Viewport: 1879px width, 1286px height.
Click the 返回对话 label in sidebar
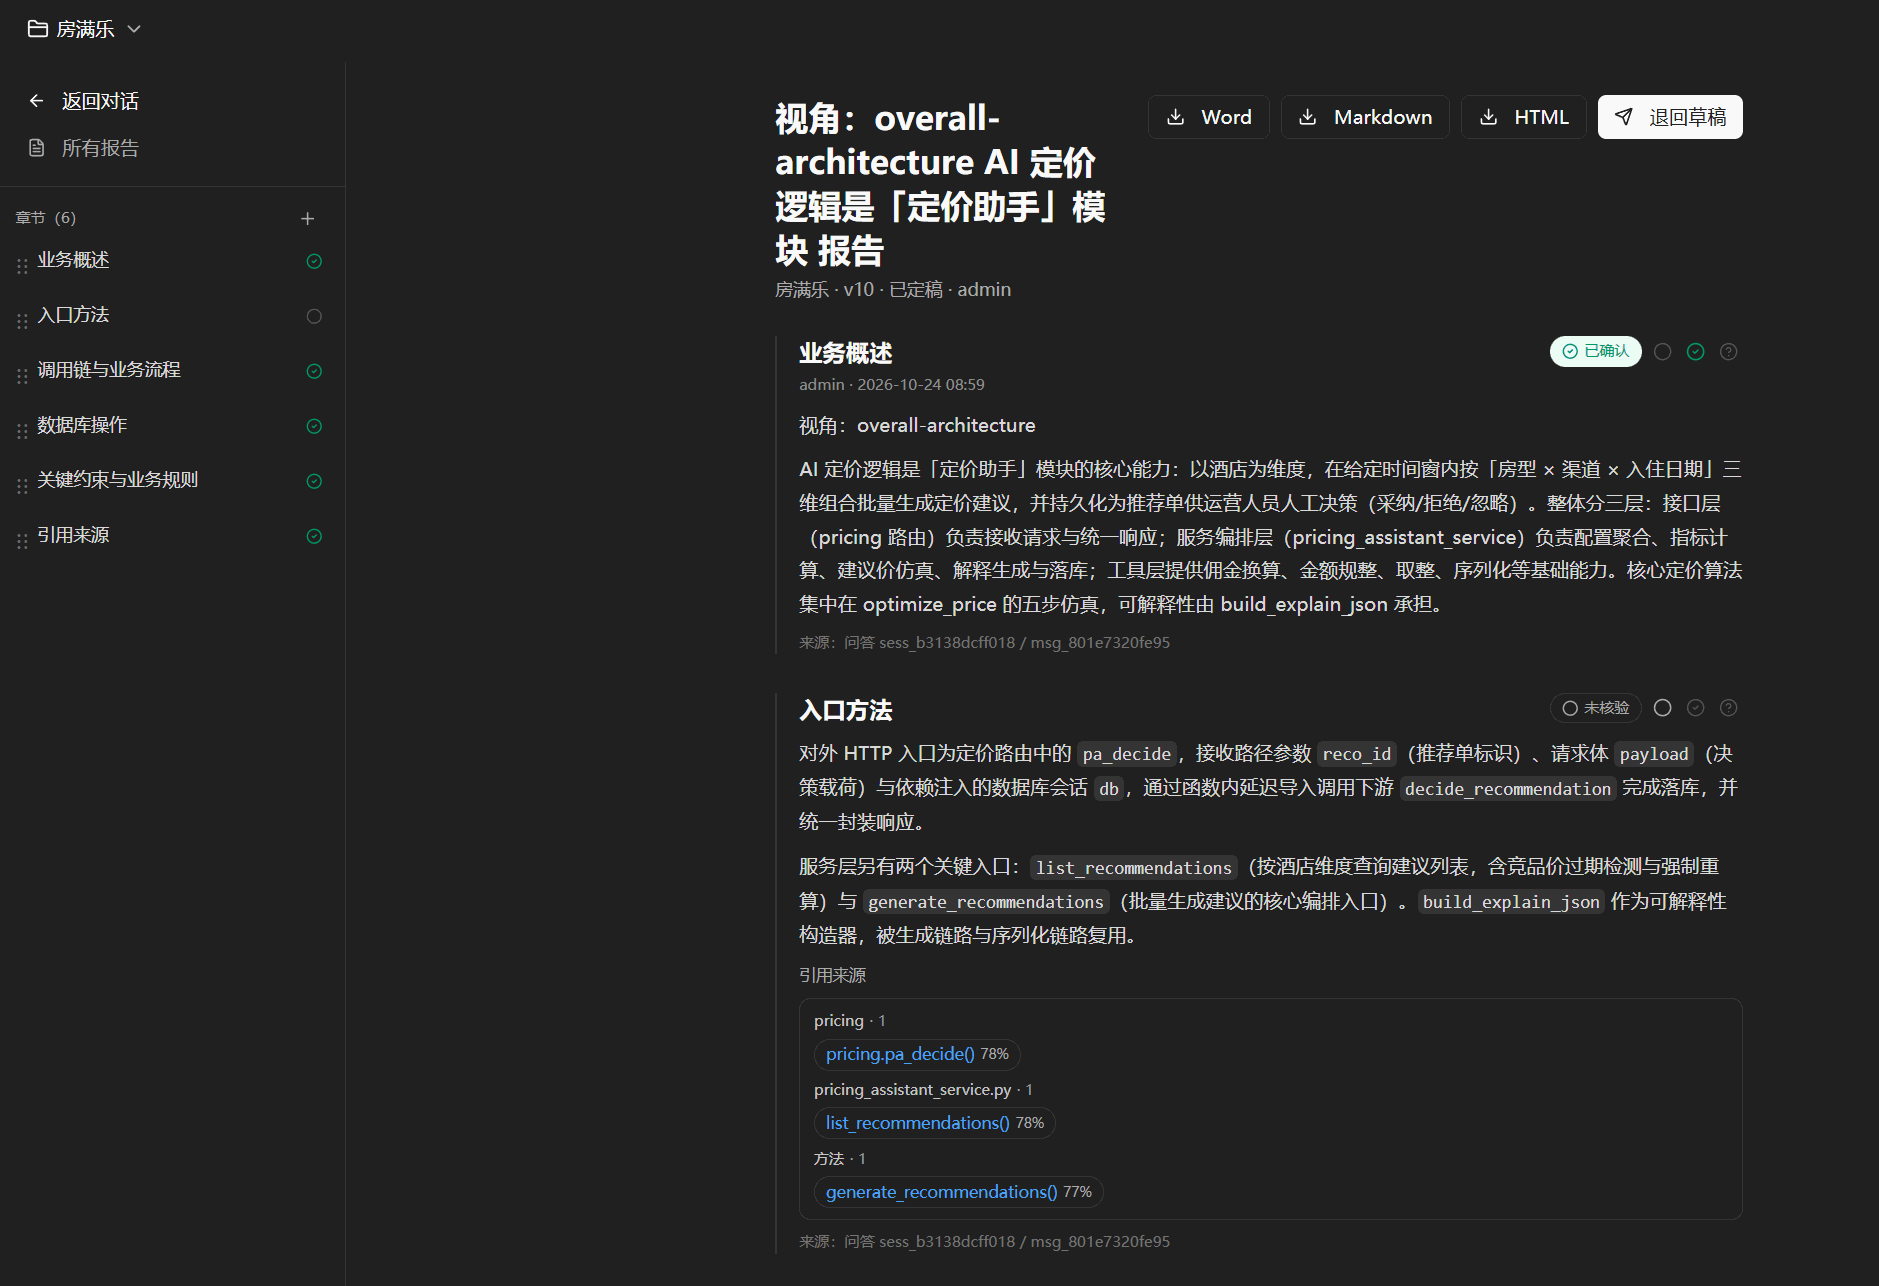[x=100, y=101]
